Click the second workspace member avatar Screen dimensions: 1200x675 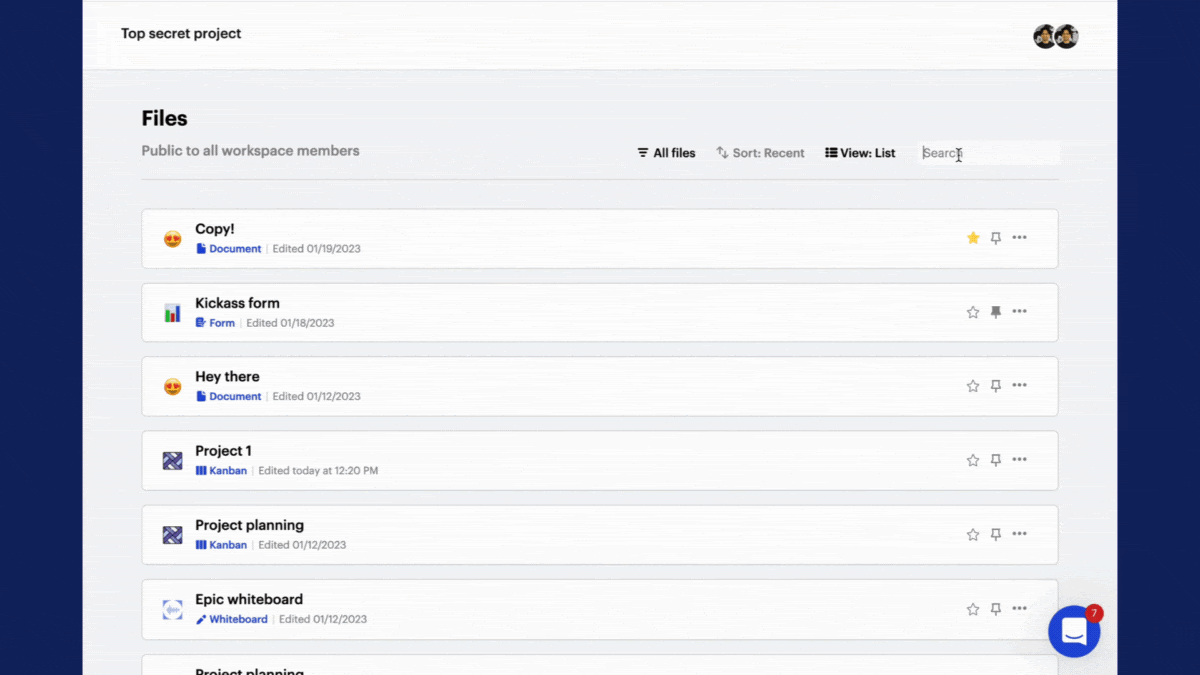point(1067,37)
